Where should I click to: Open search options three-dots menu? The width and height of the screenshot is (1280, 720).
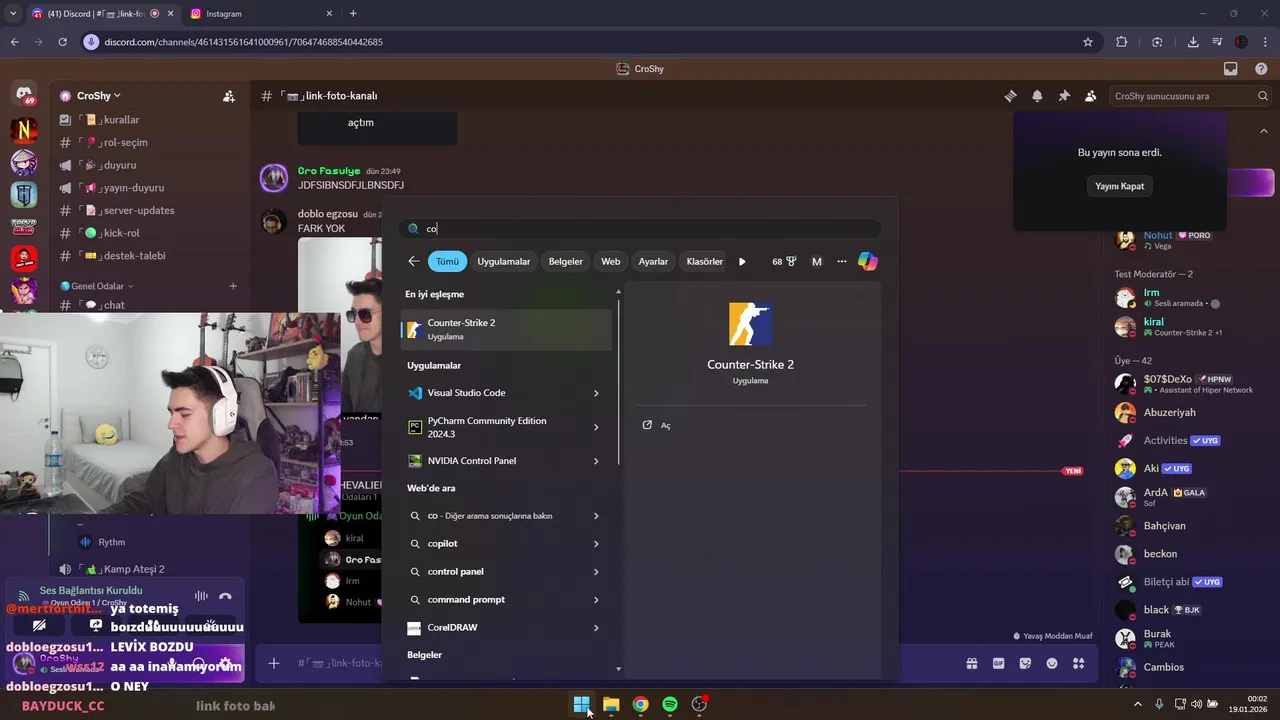click(841, 261)
